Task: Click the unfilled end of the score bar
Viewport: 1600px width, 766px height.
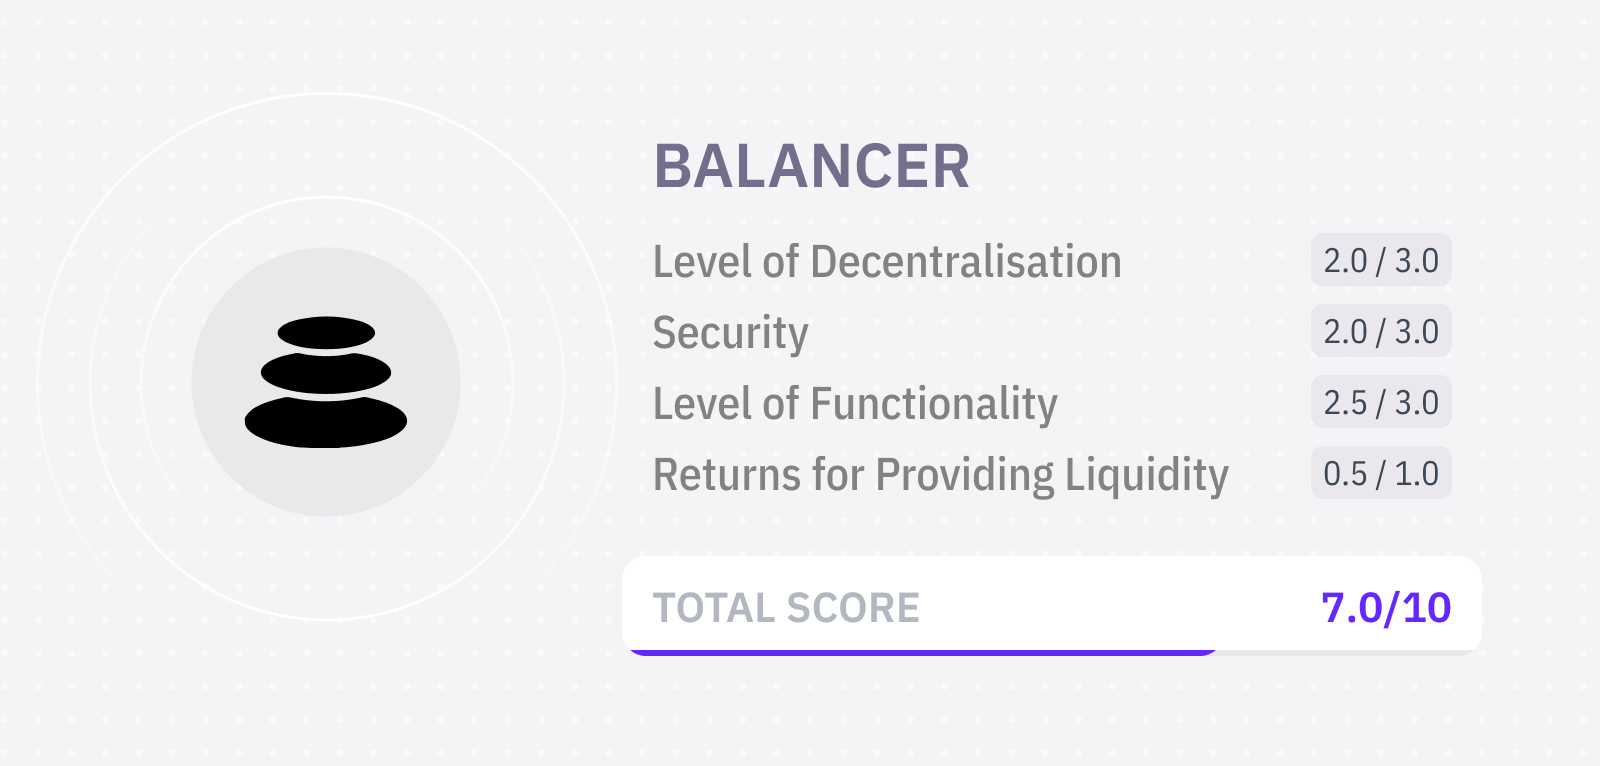Action: 1350,652
